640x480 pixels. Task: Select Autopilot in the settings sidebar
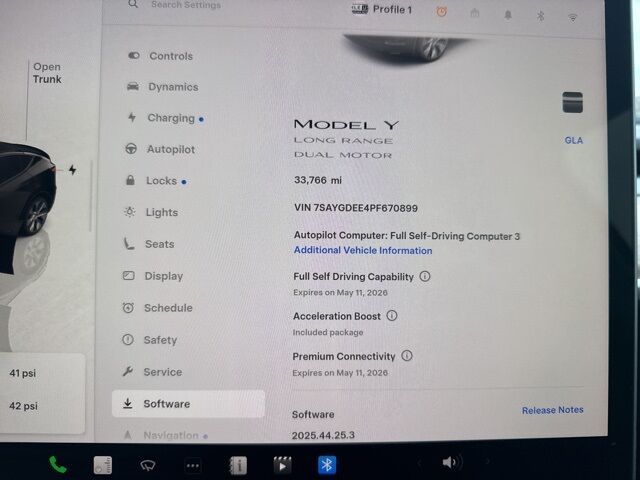pos(170,149)
